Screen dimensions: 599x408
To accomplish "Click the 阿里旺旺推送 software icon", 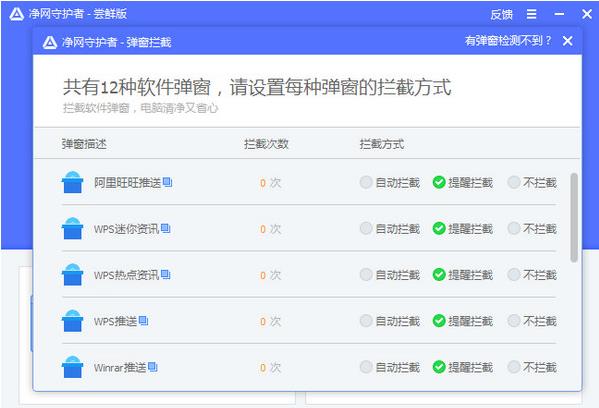I will point(72,182).
